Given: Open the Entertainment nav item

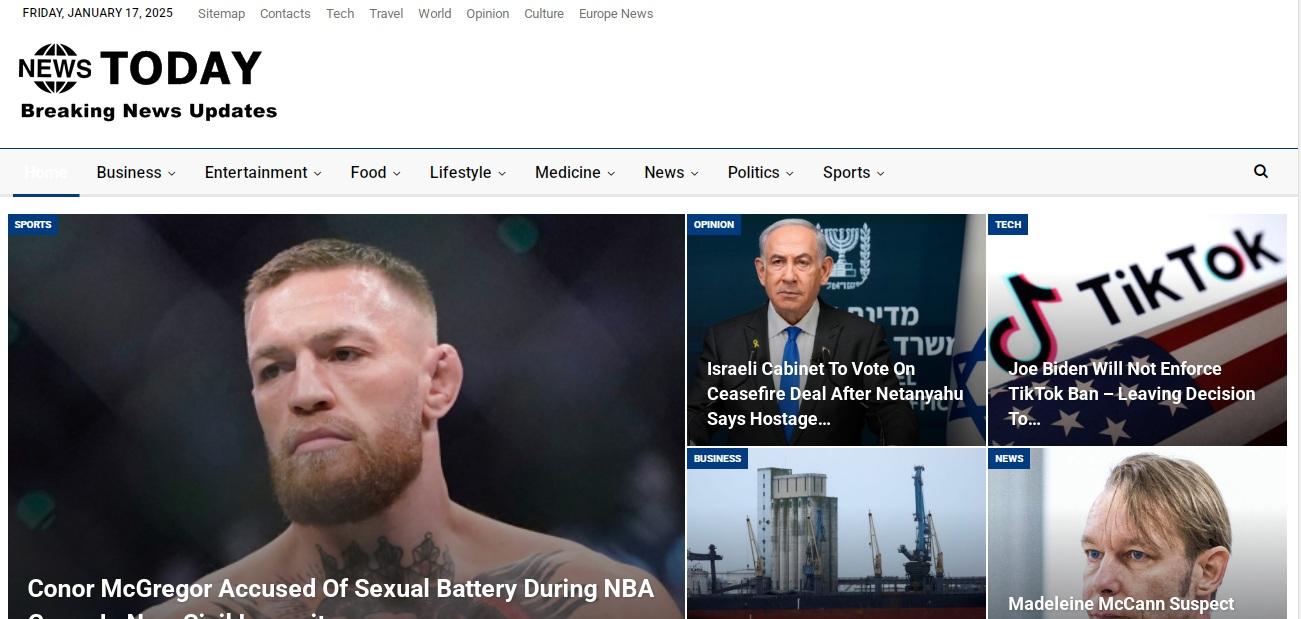Looking at the screenshot, I should (256, 172).
